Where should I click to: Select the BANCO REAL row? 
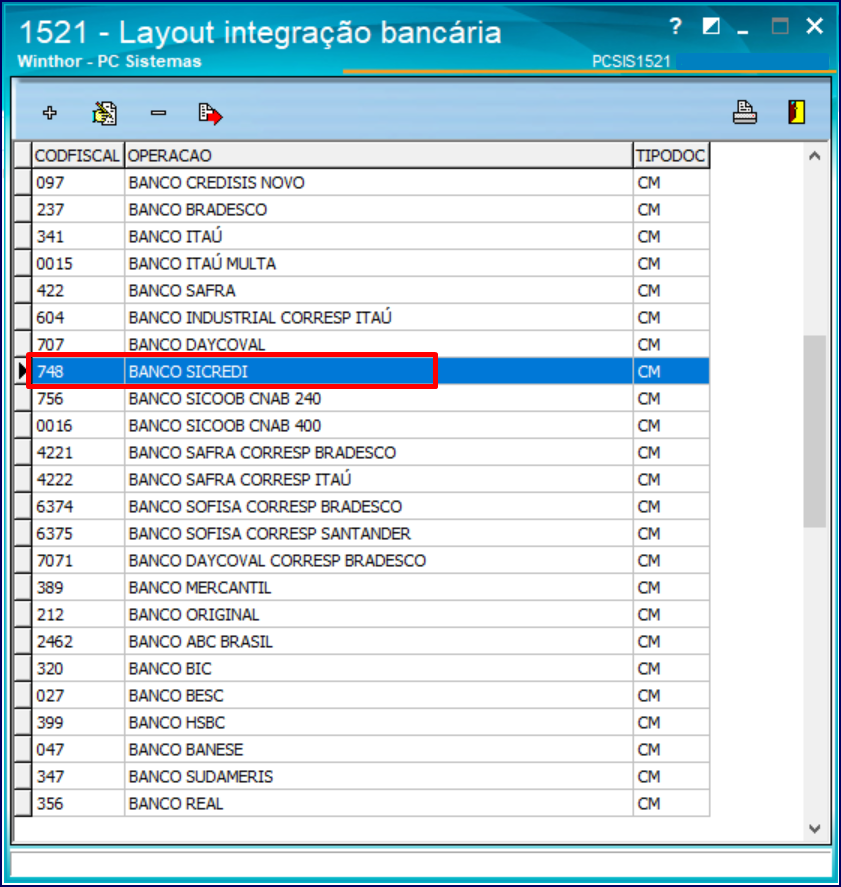coord(370,804)
